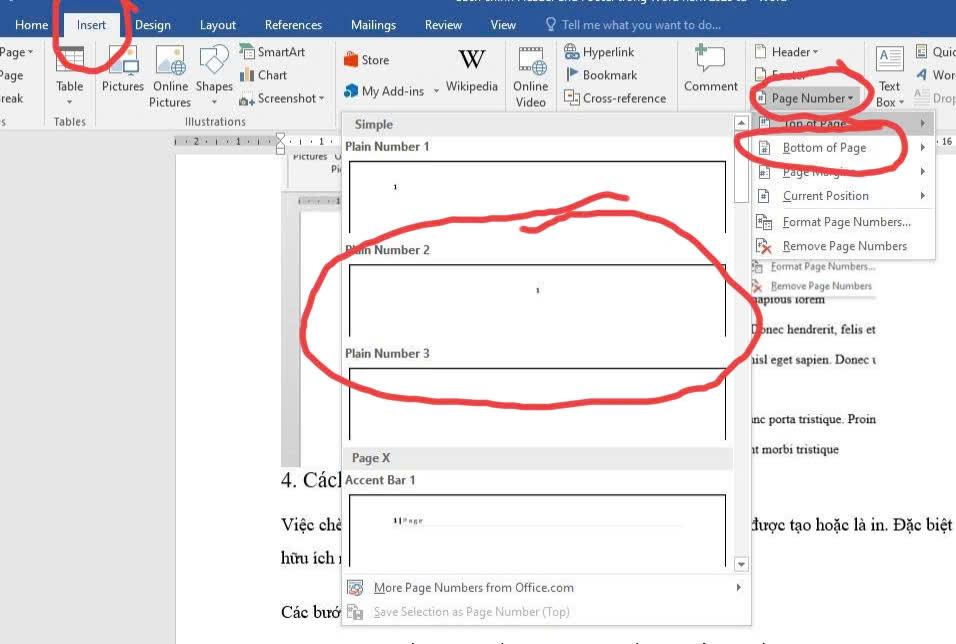Open the Shapes gallery
956x644 pixels.
tap(214, 74)
